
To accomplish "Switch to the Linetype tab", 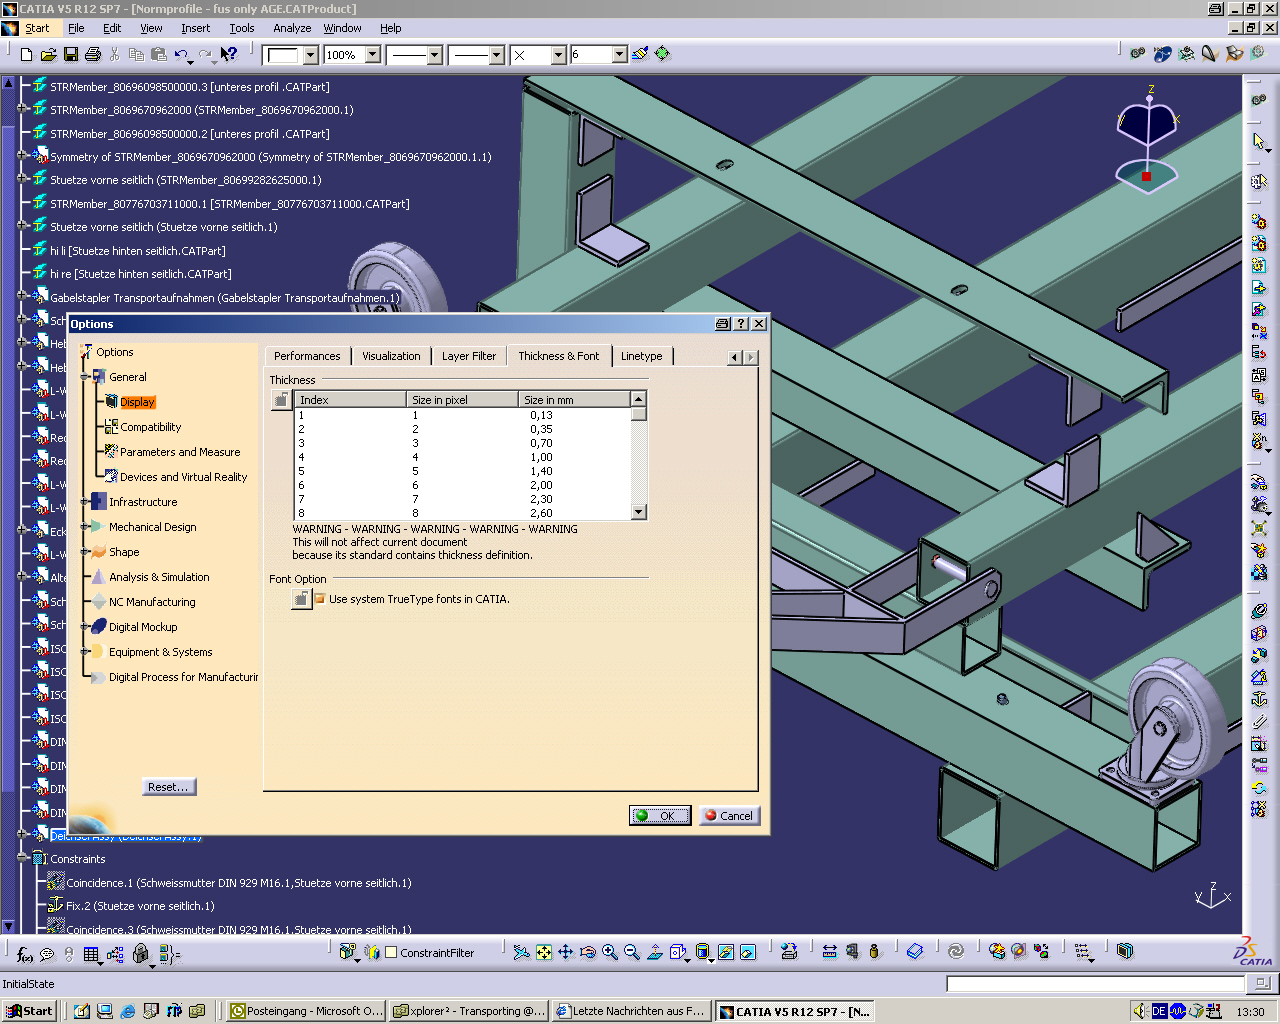I will pyautogui.click(x=641, y=356).
